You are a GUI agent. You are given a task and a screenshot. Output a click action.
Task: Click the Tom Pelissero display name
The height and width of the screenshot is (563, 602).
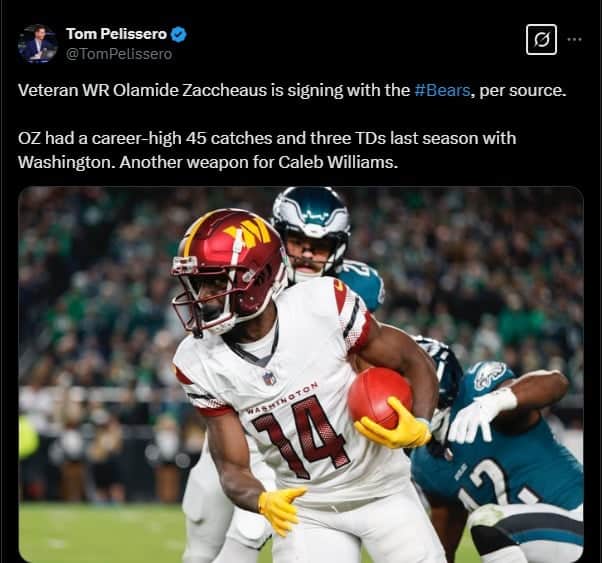click(117, 34)
